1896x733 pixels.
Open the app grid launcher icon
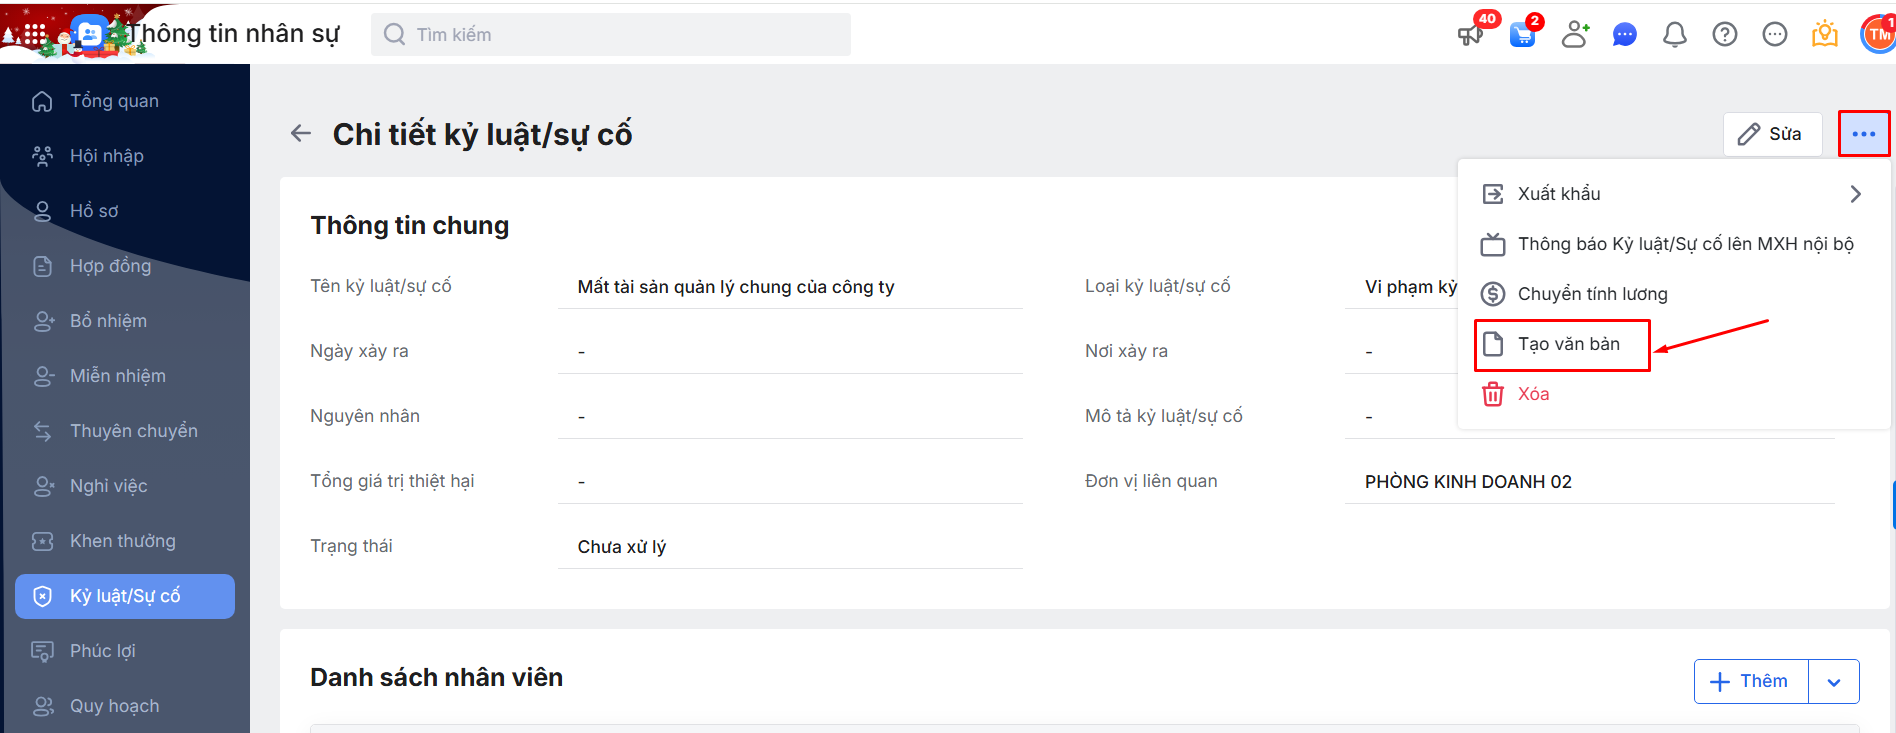coord(35,34)
